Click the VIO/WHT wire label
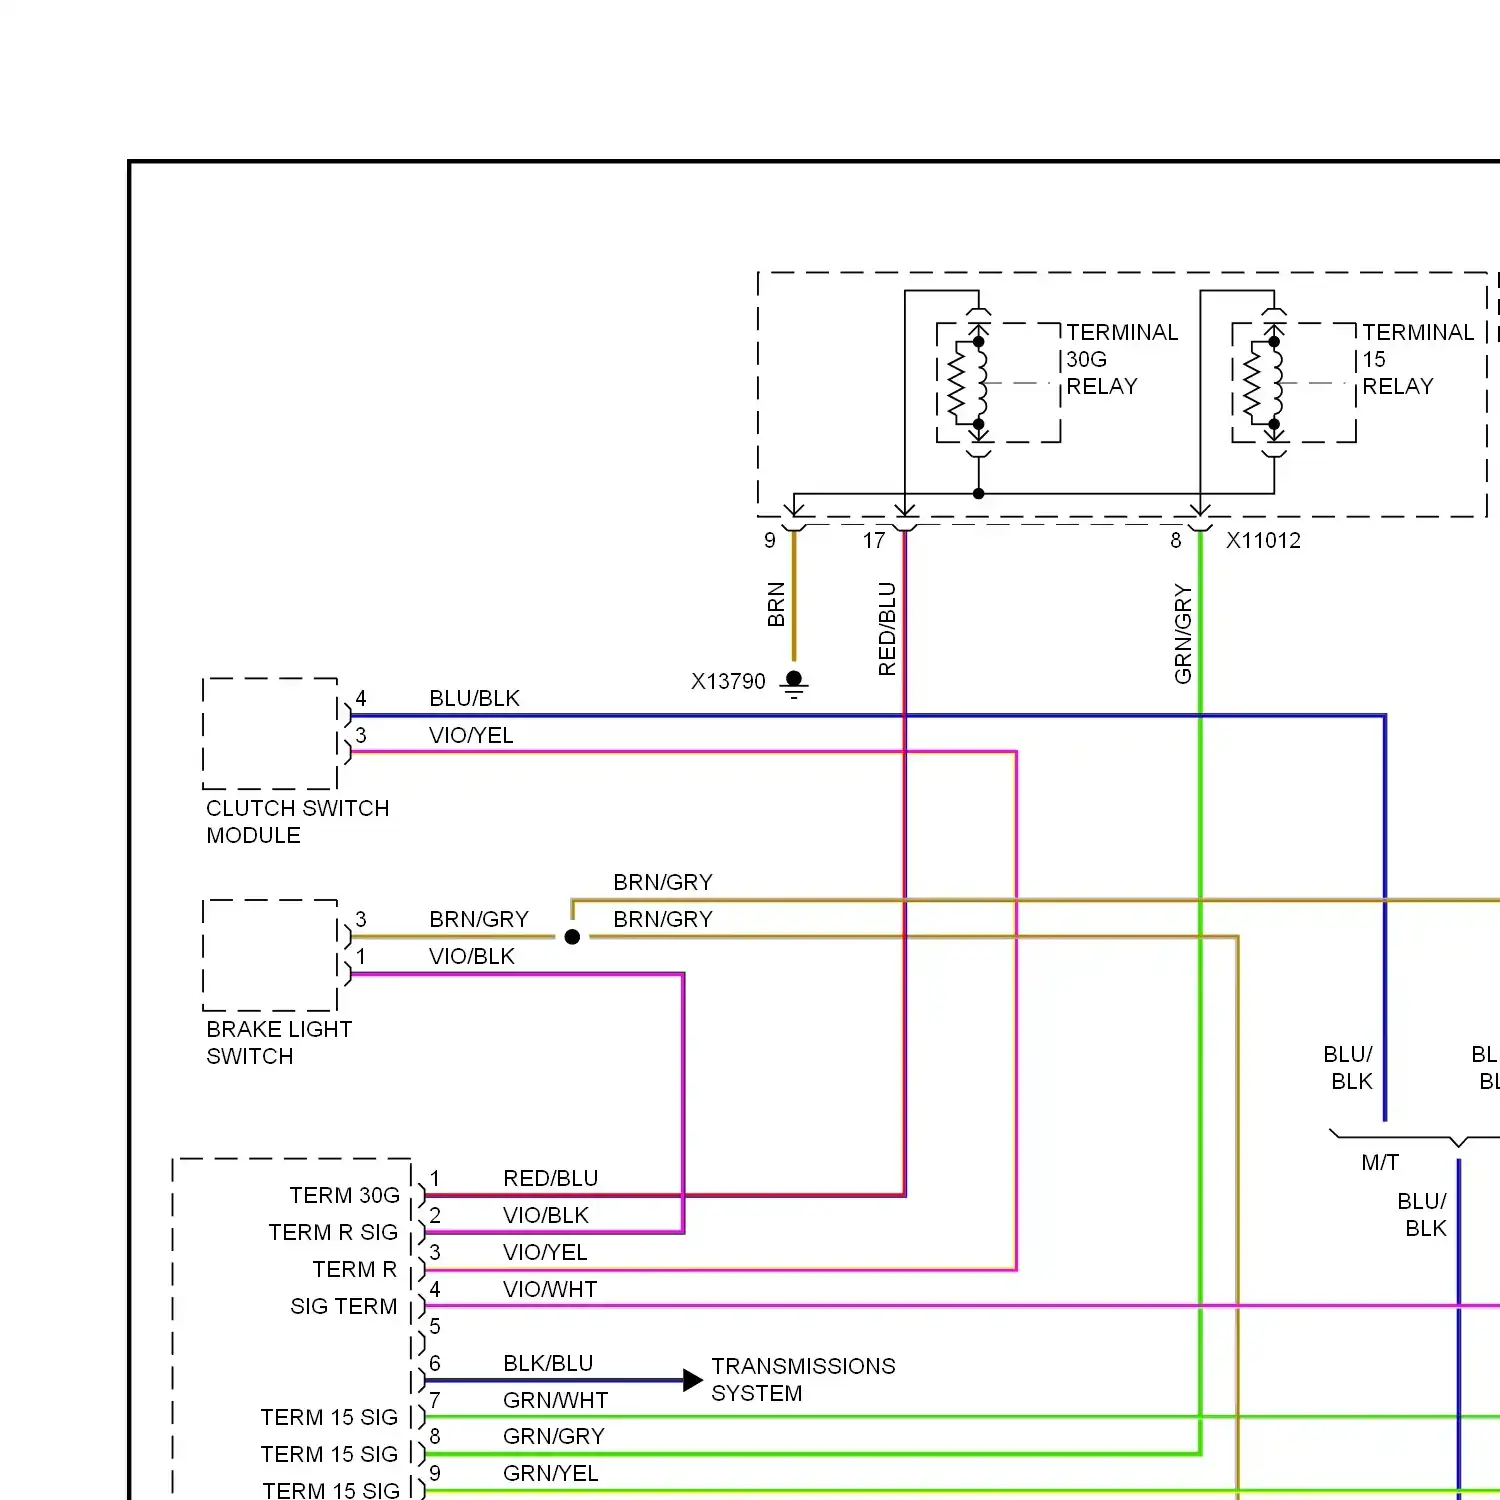This screenshot has width=1500, height=1500. coord(550,1289)
